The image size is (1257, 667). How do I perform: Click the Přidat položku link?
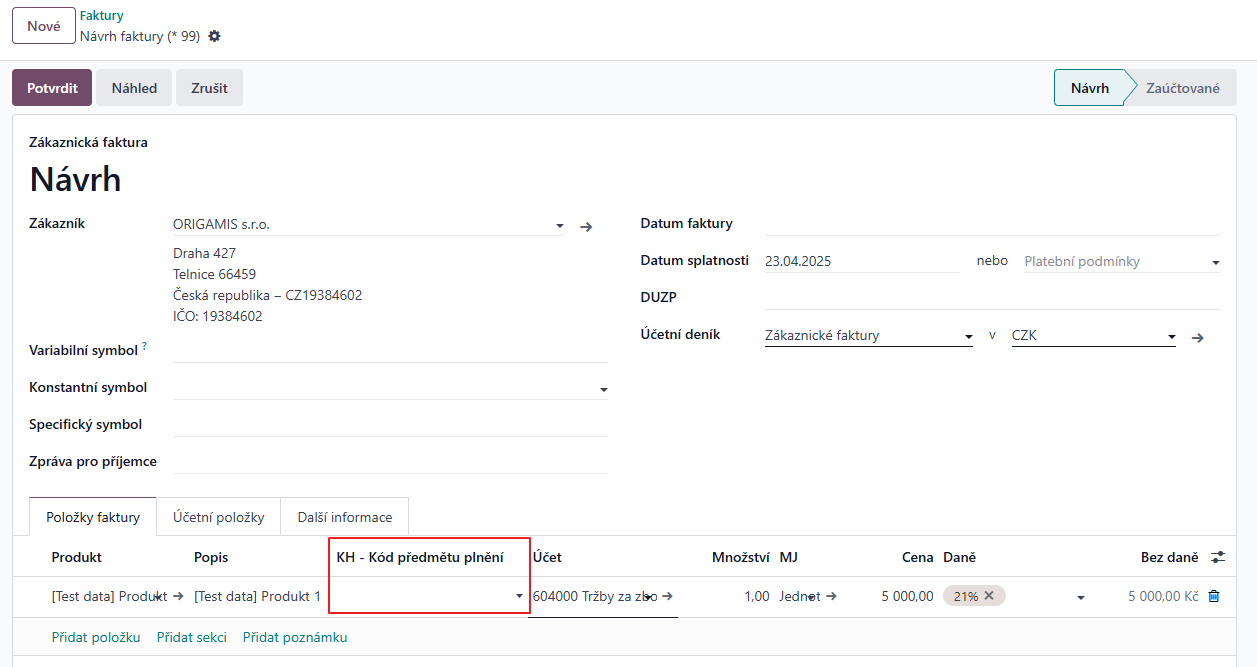96,637
